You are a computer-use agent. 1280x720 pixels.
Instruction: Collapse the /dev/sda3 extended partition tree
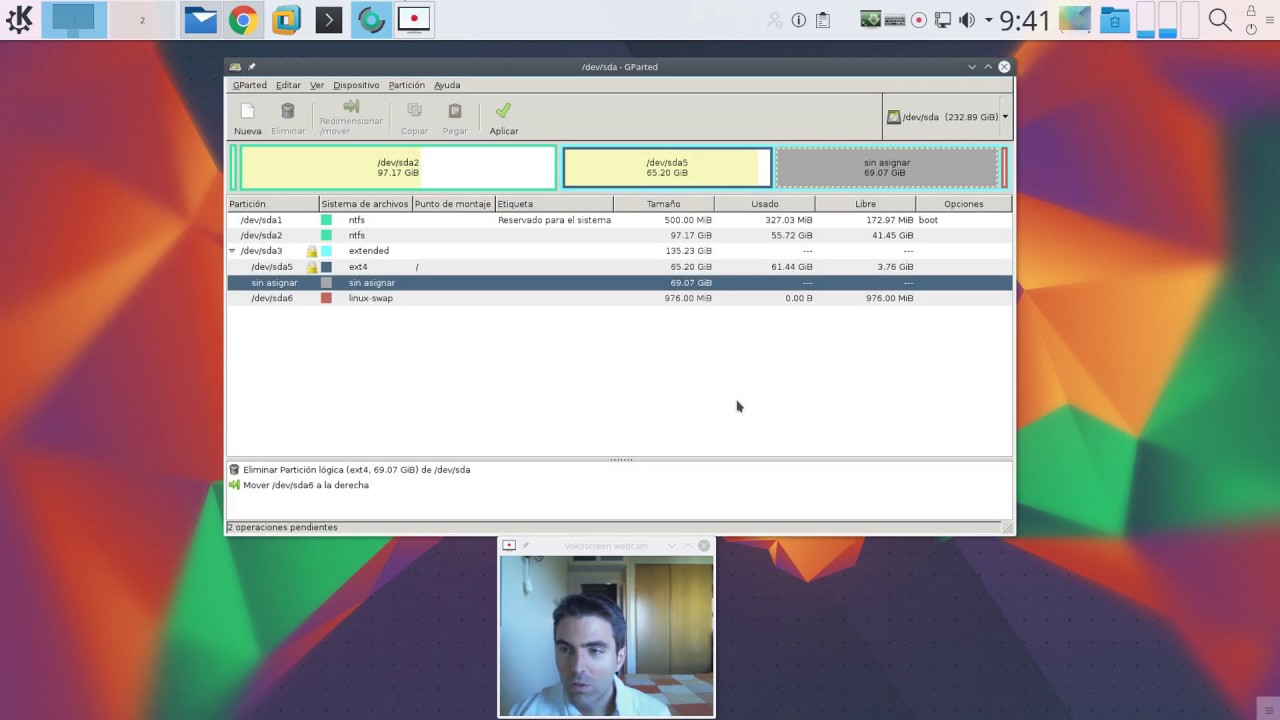coord(232,251)
